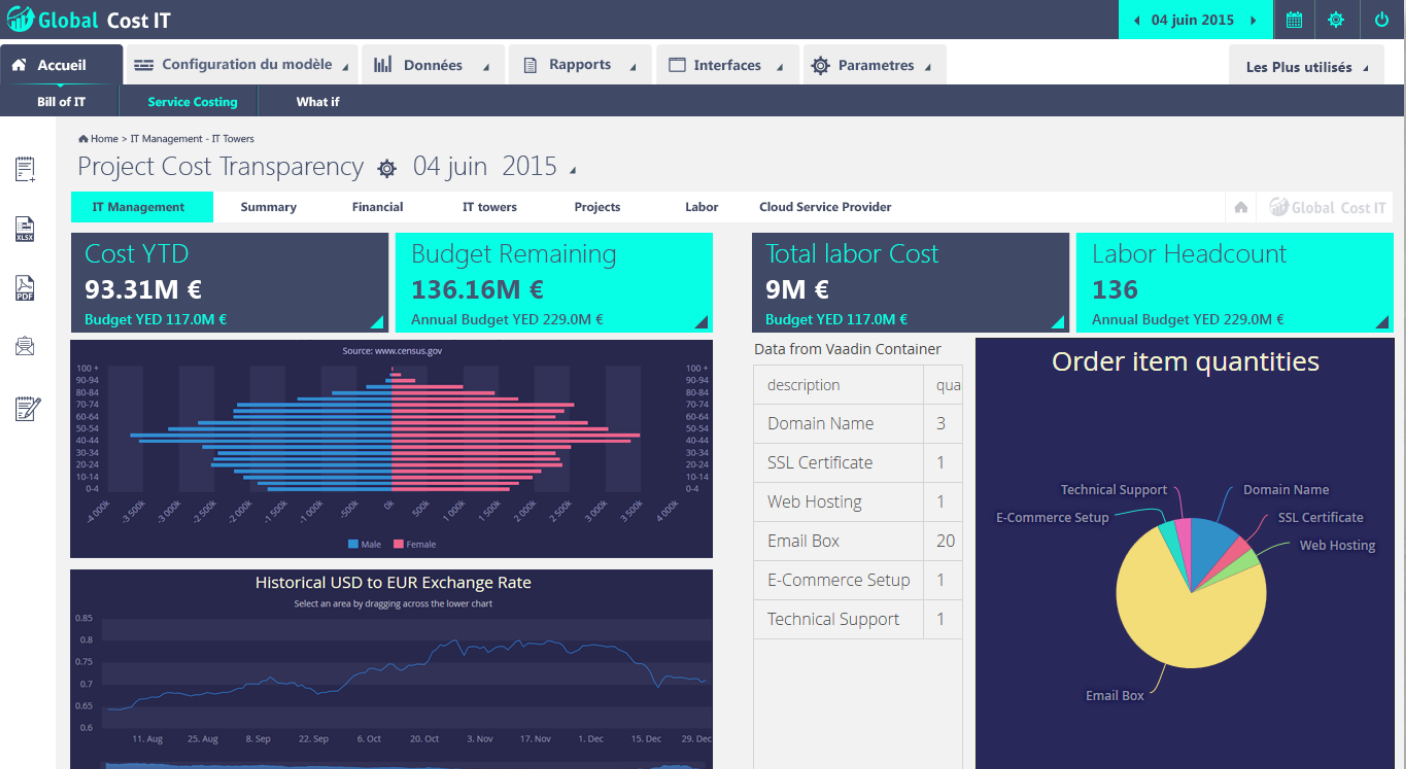Expand Cost YTD card corner triangle
Viewport: 1406px width, 769px height.
pos(377,322)
